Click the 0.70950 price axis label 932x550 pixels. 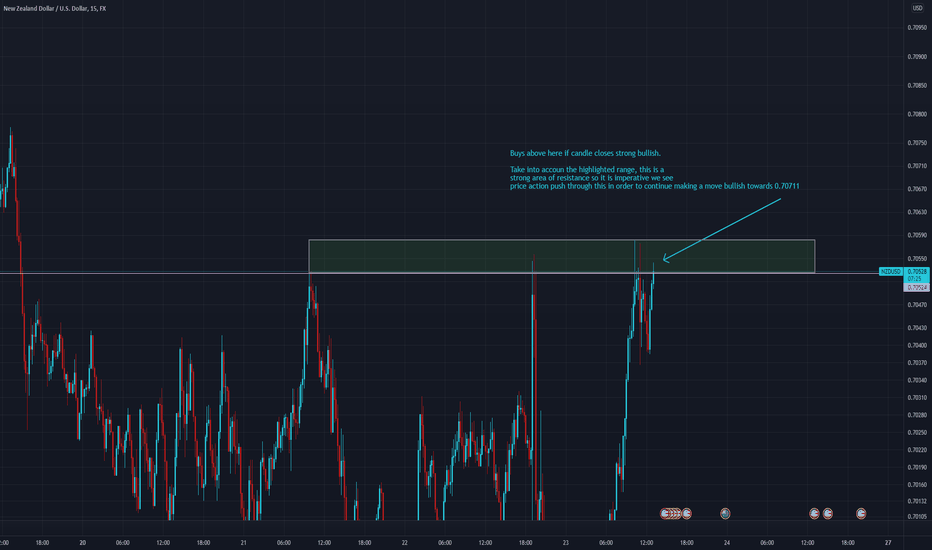[x=917, y=27]
